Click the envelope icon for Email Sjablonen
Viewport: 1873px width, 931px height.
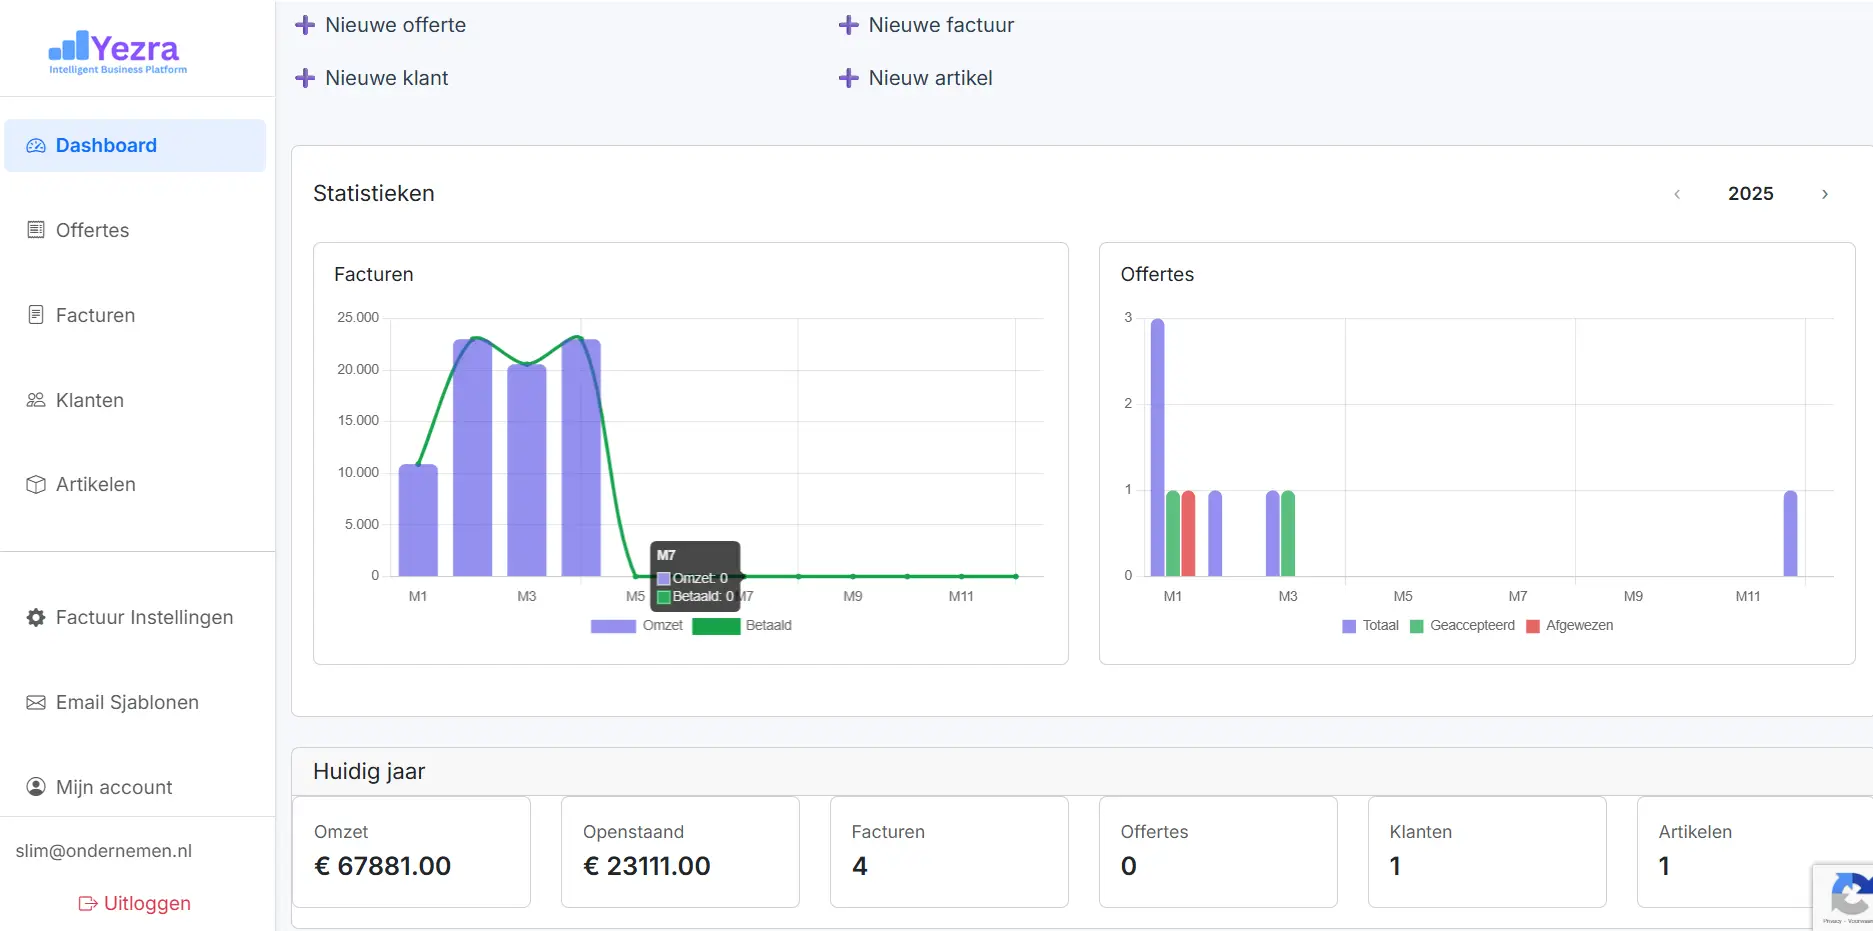click(35, 702)
